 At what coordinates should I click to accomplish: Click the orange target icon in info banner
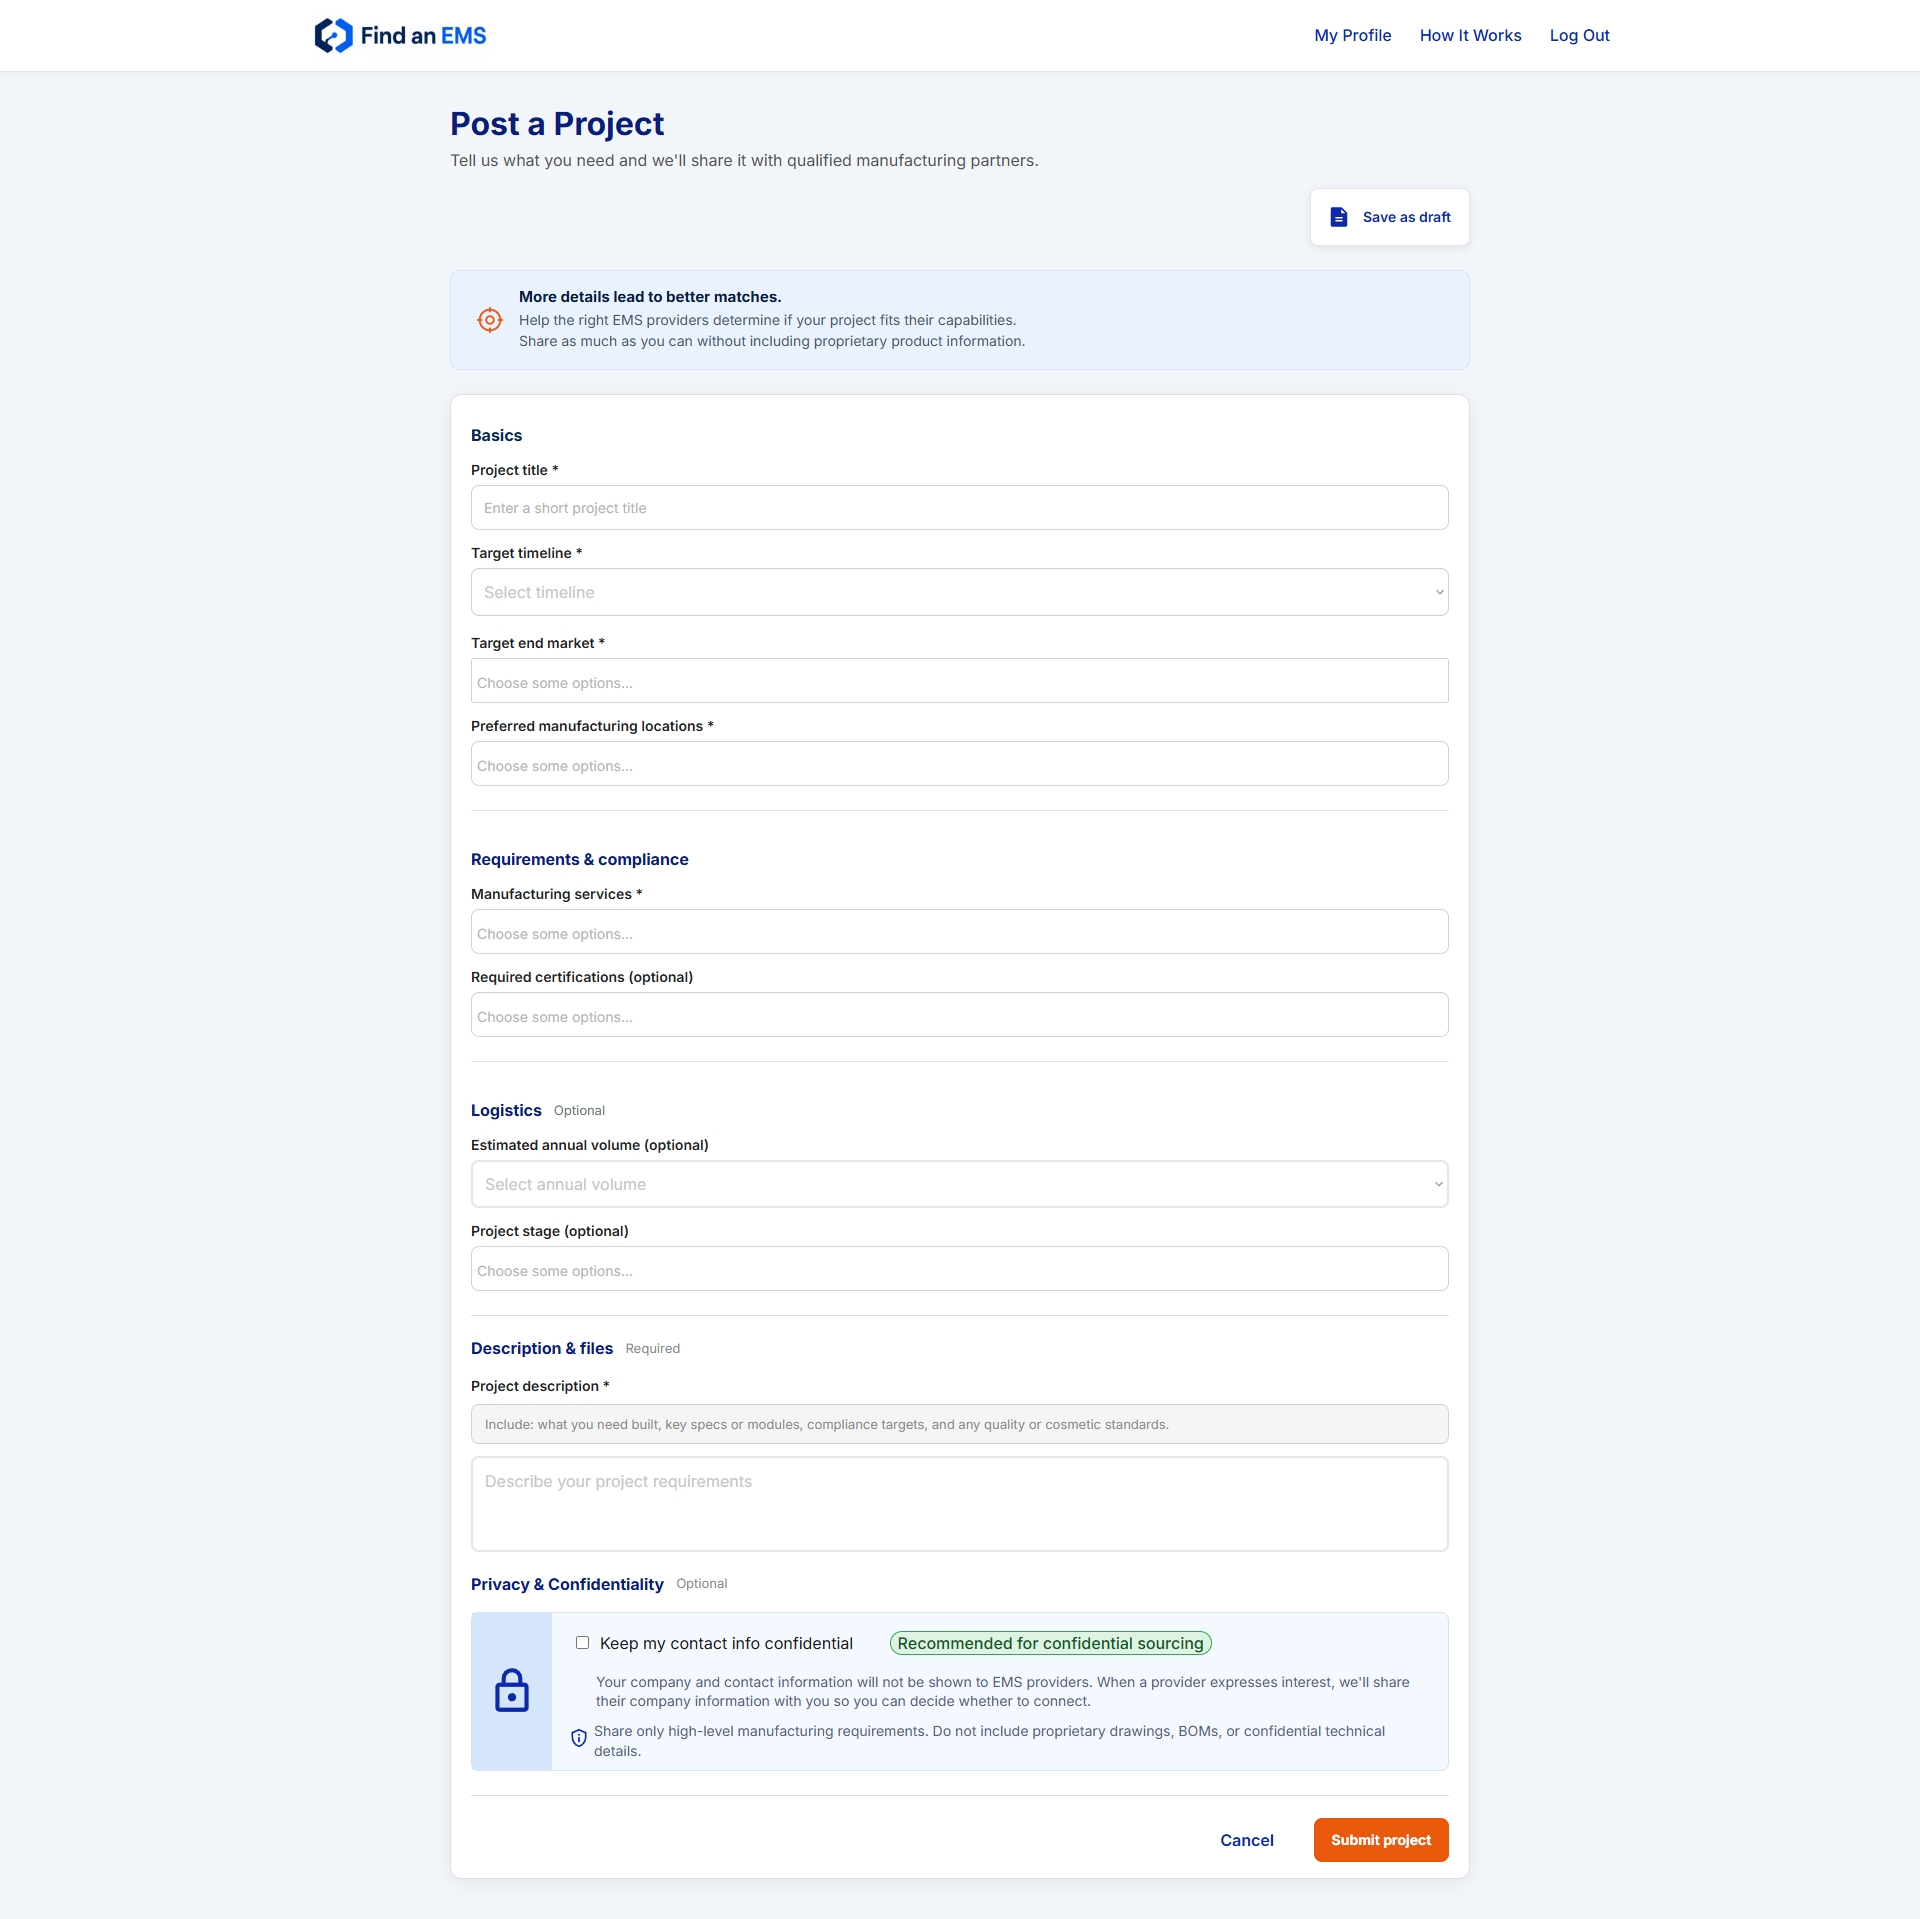point(490,320)
